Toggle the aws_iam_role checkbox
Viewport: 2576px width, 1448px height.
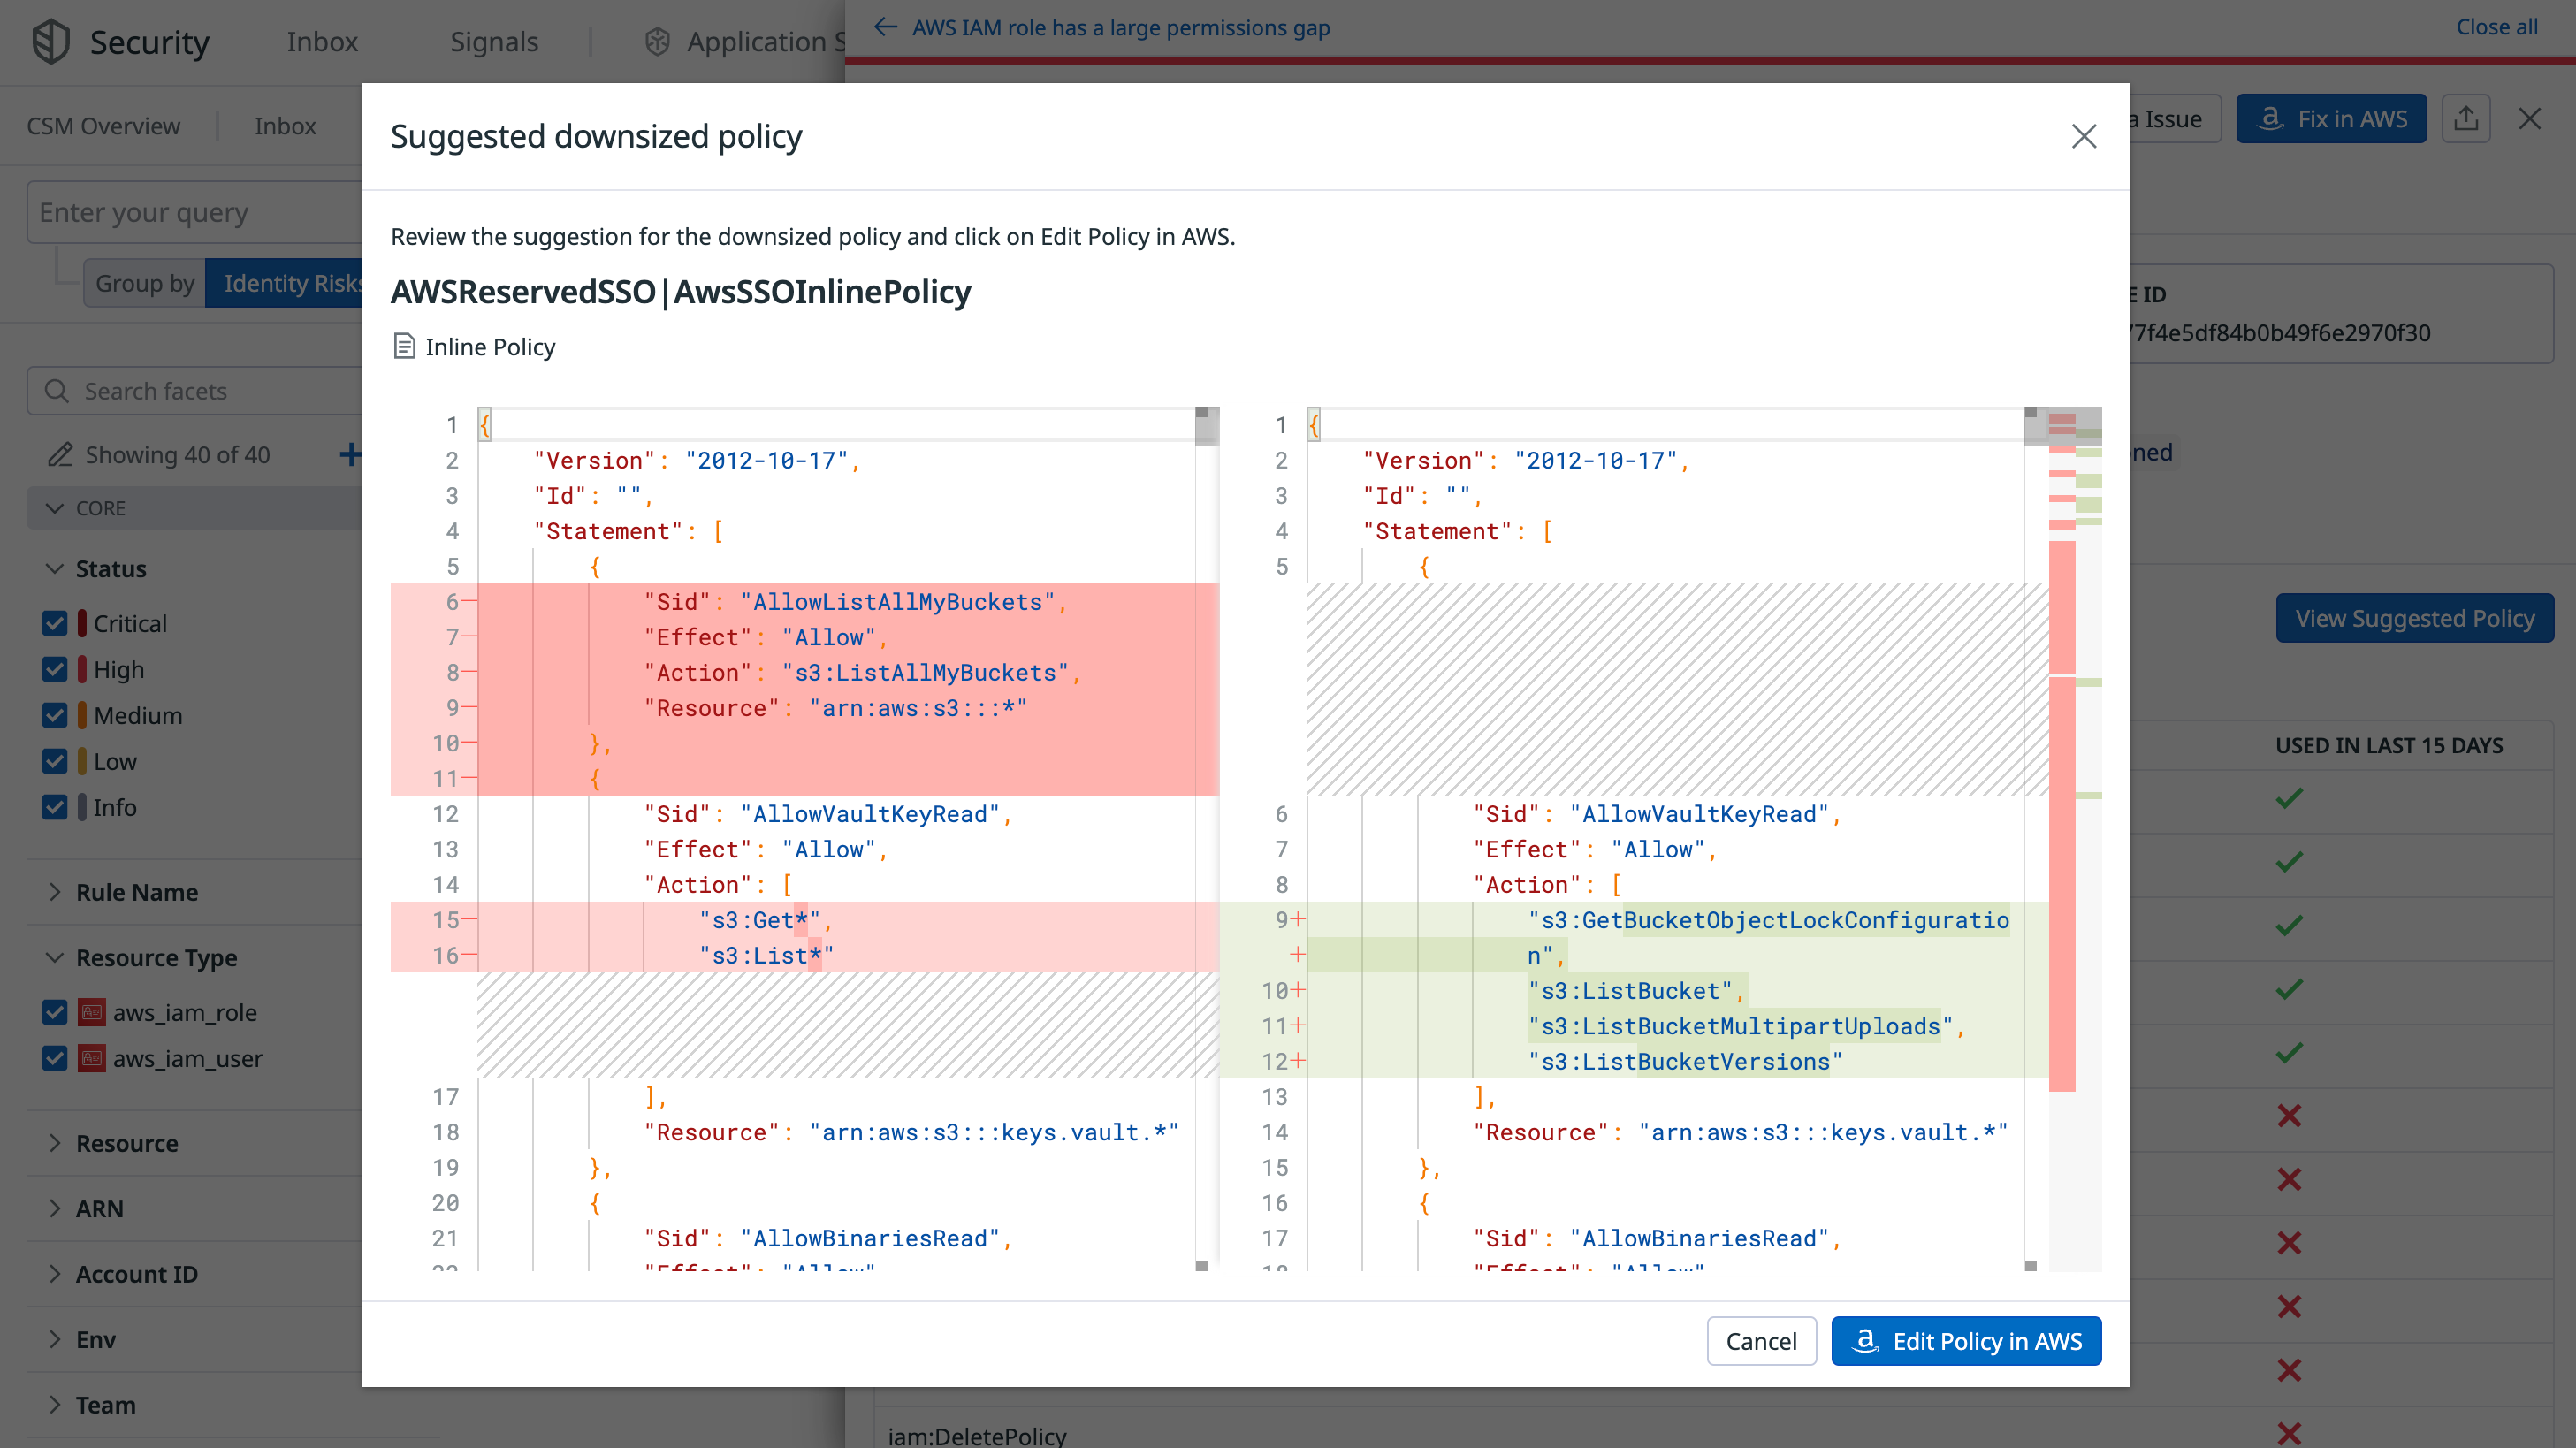[55, 1012]
